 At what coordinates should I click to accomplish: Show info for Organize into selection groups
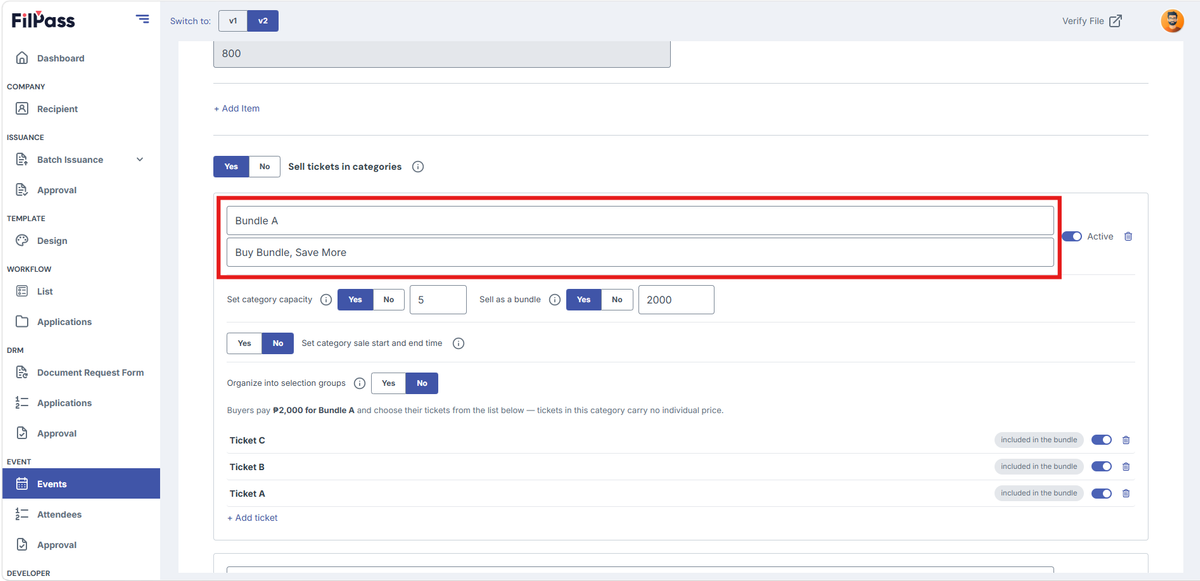[360, 383]
